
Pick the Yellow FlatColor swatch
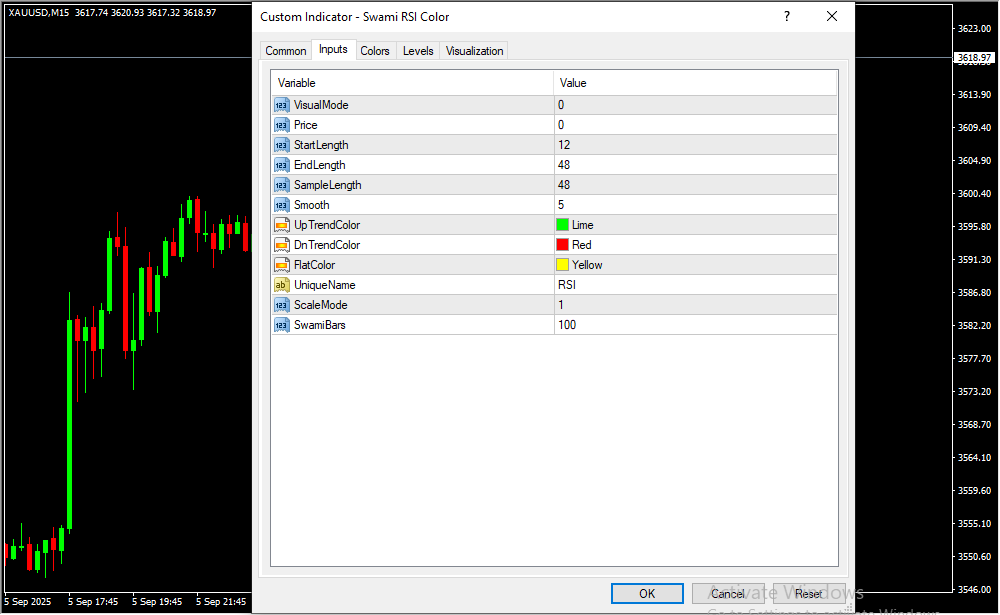pos(563,265)
